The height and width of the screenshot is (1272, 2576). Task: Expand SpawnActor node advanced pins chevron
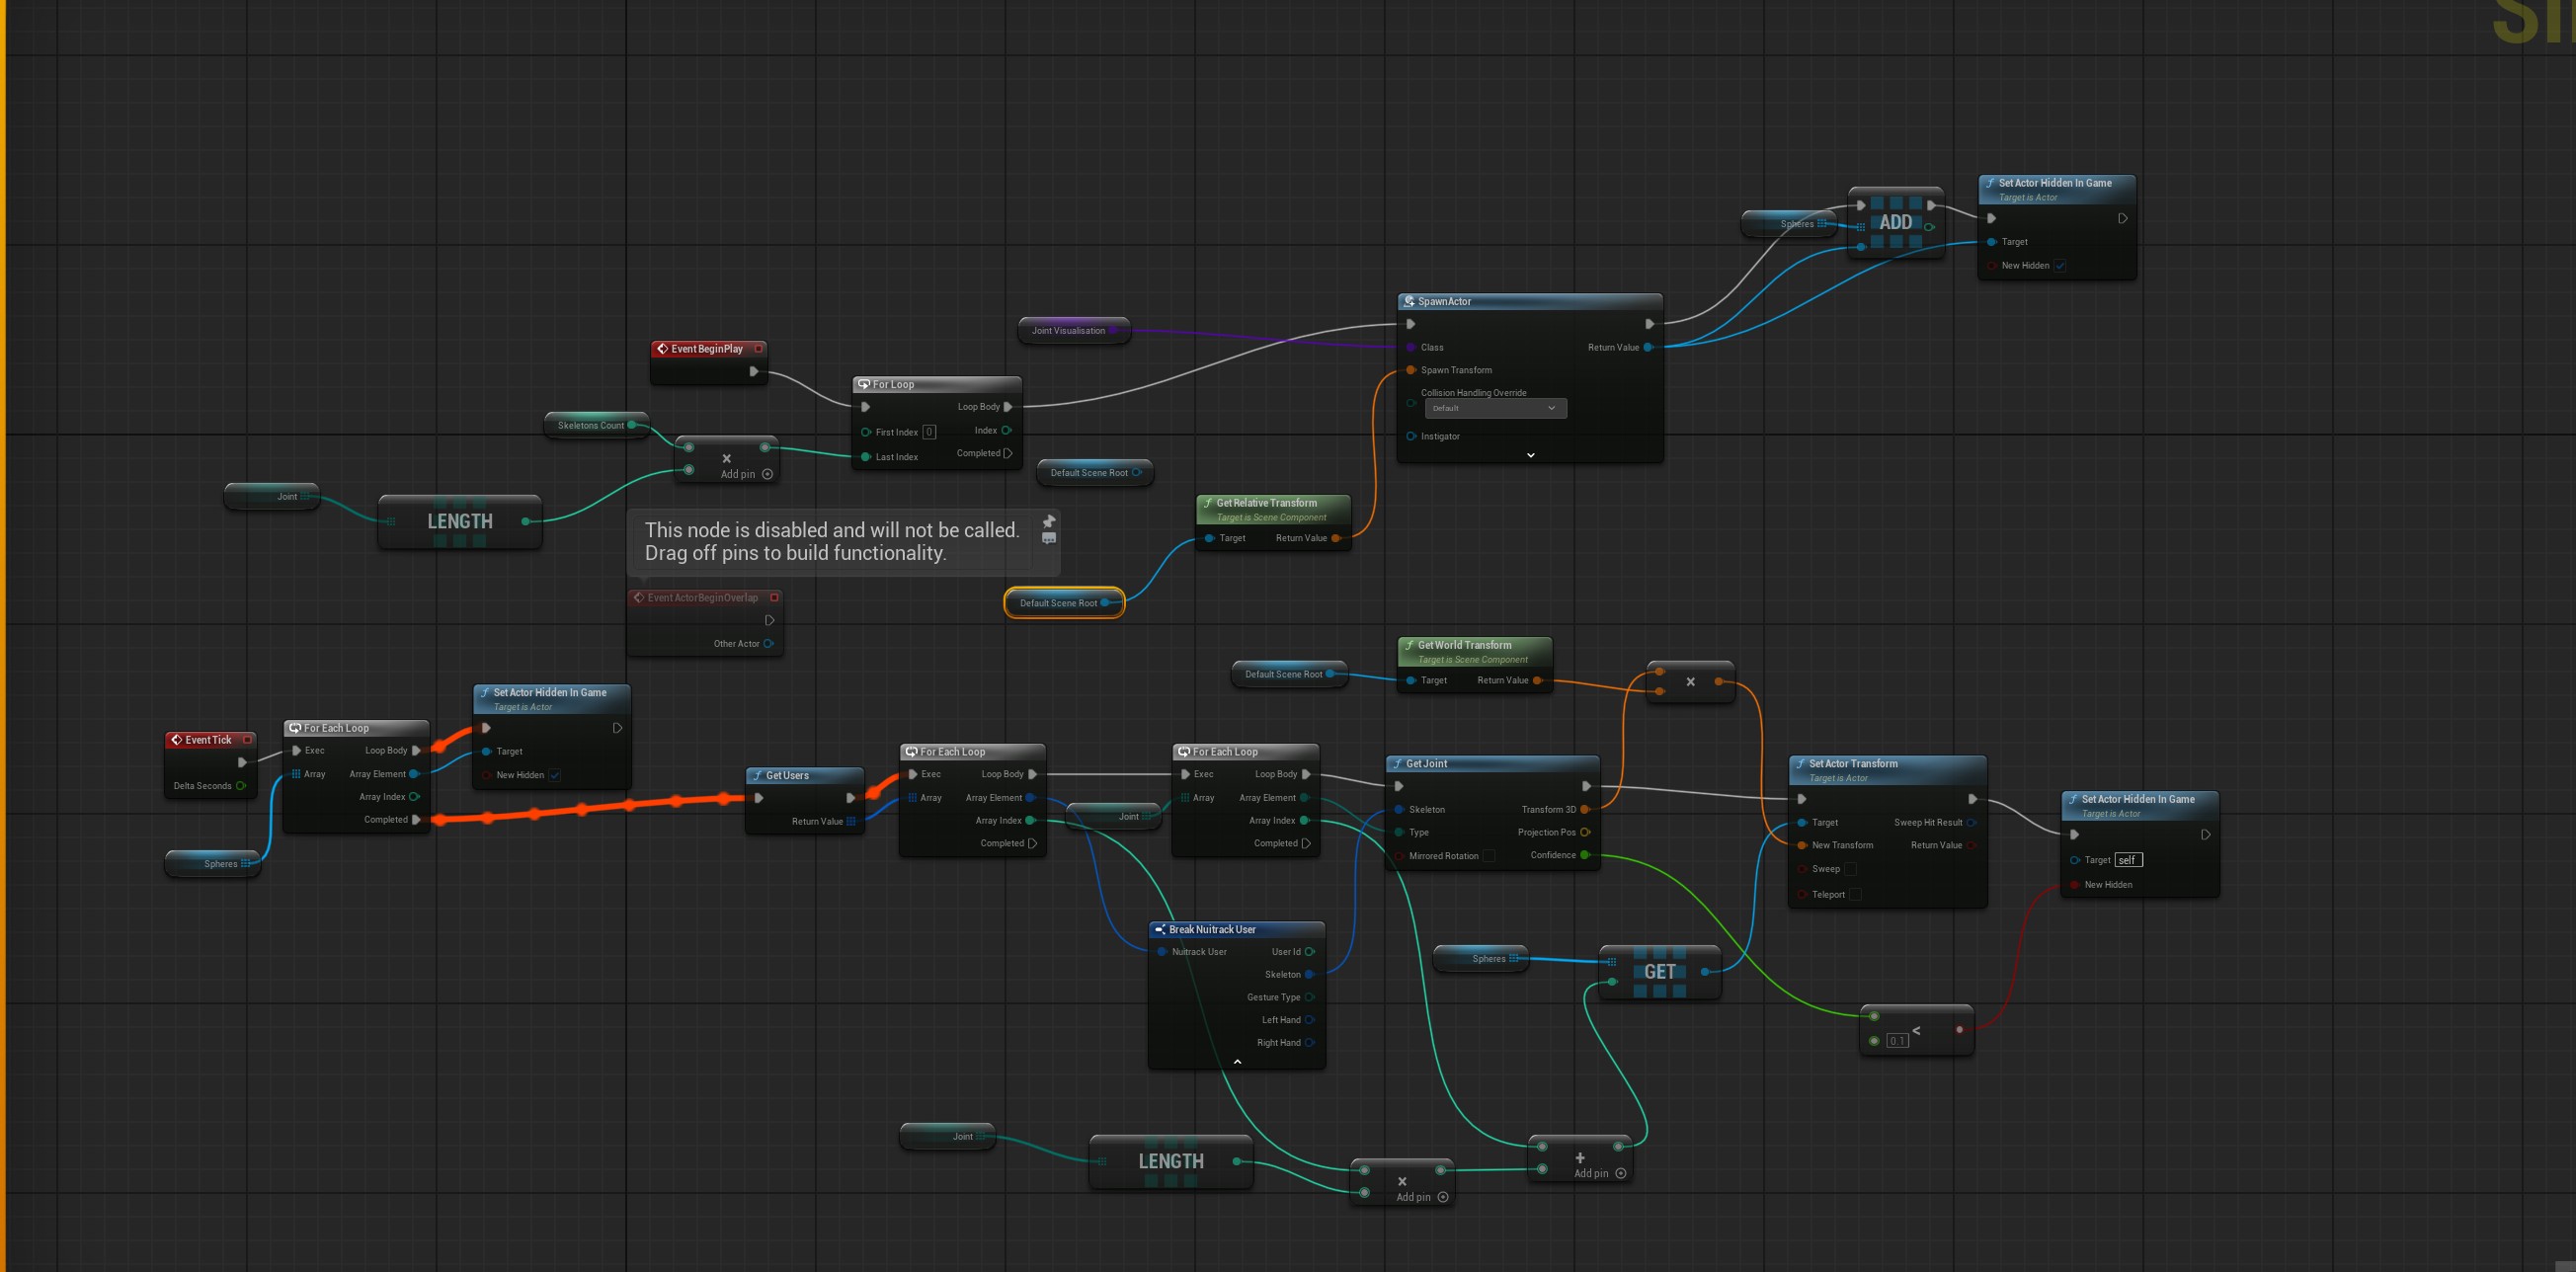(x=1530, y=455)
